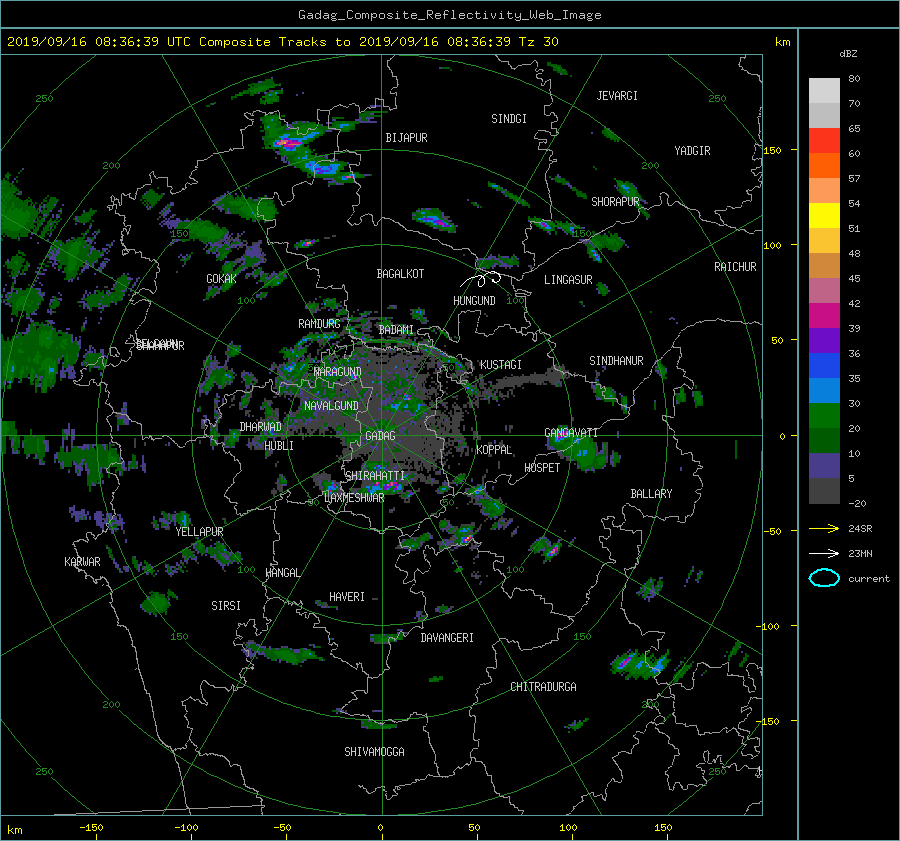Click the RAMDURG city label
Screen dimensions: 900x841
coord(319,324)
